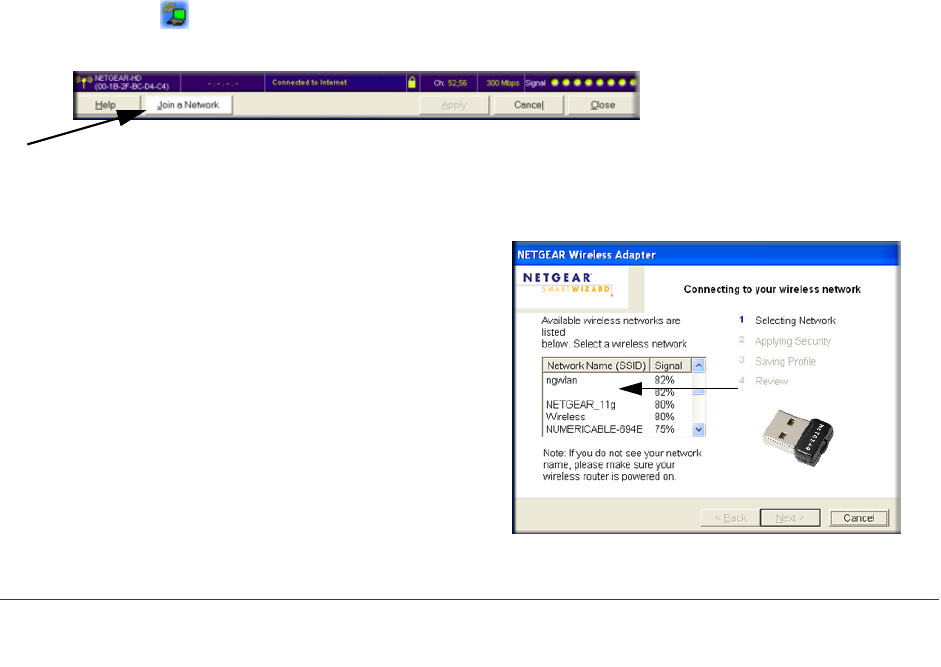Screen dimensions: 941x667
Task: Click the wireless adapter tray icon
Action: pos(175,14)
